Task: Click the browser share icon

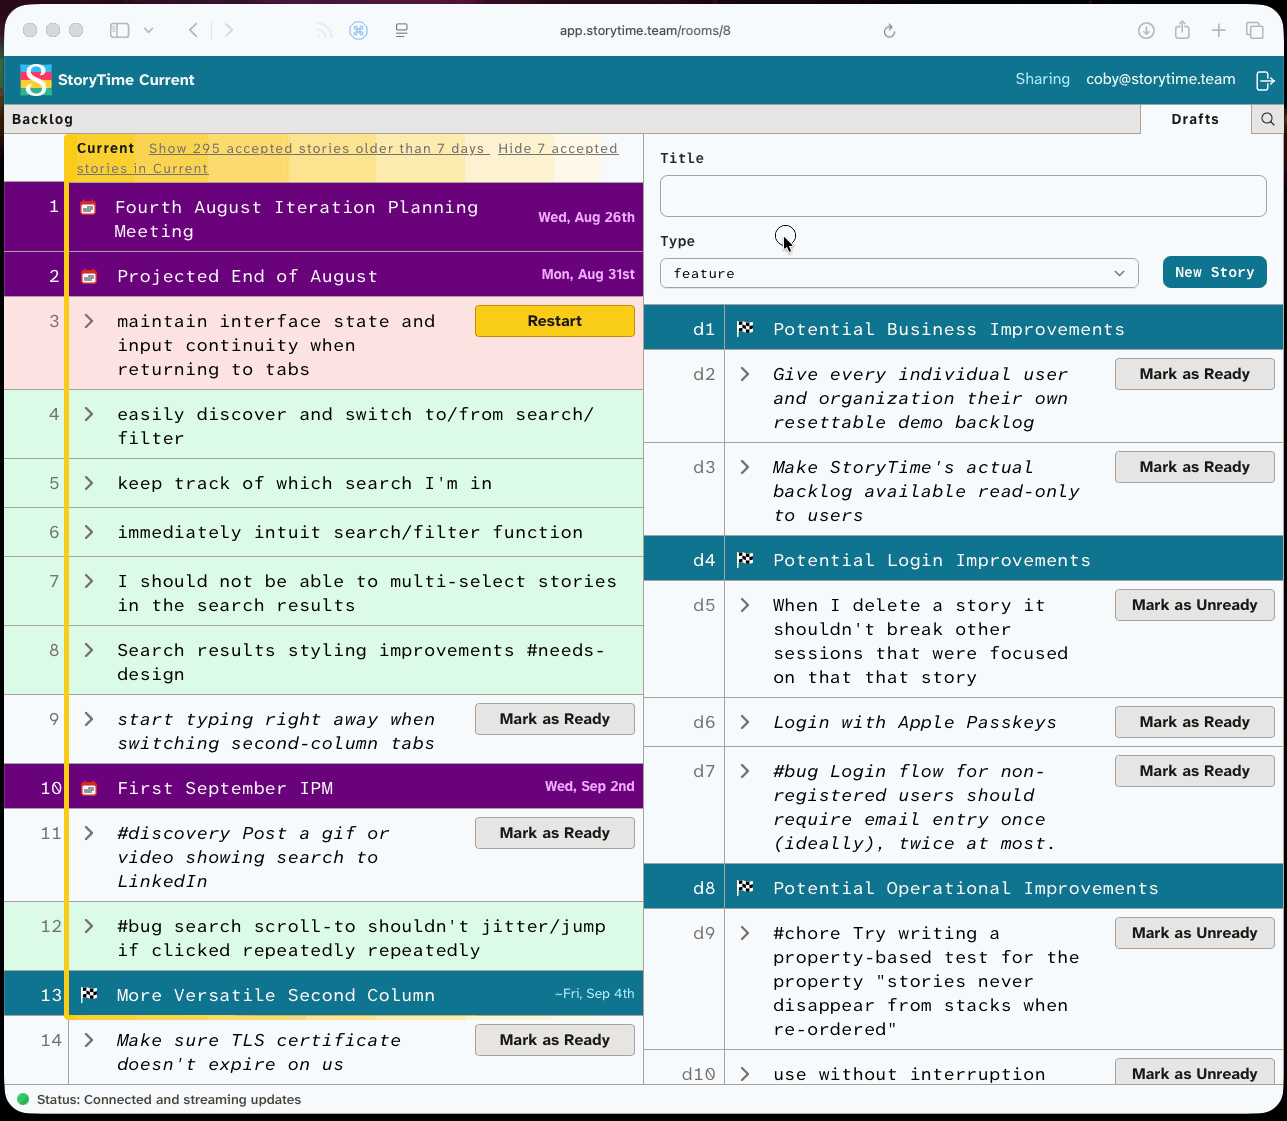Action: [1182, 30]
